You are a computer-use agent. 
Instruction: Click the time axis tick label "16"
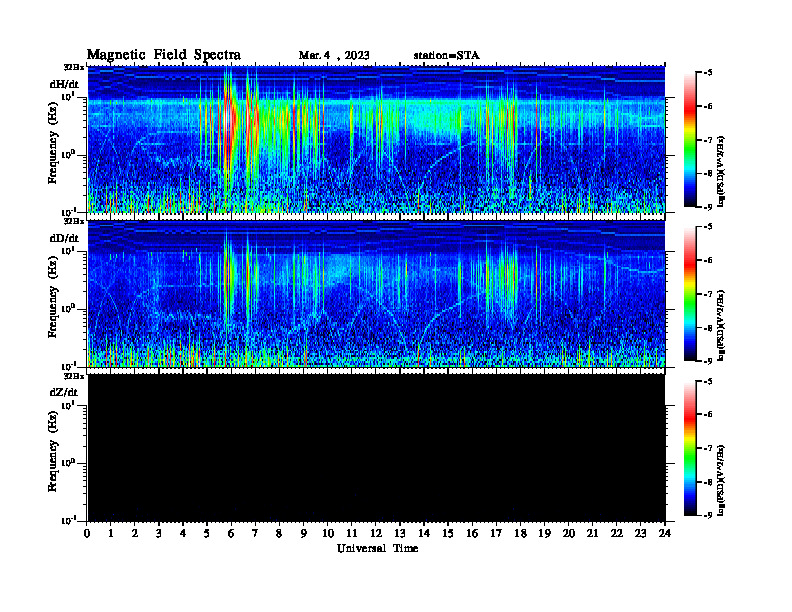(x=472, y=533)
